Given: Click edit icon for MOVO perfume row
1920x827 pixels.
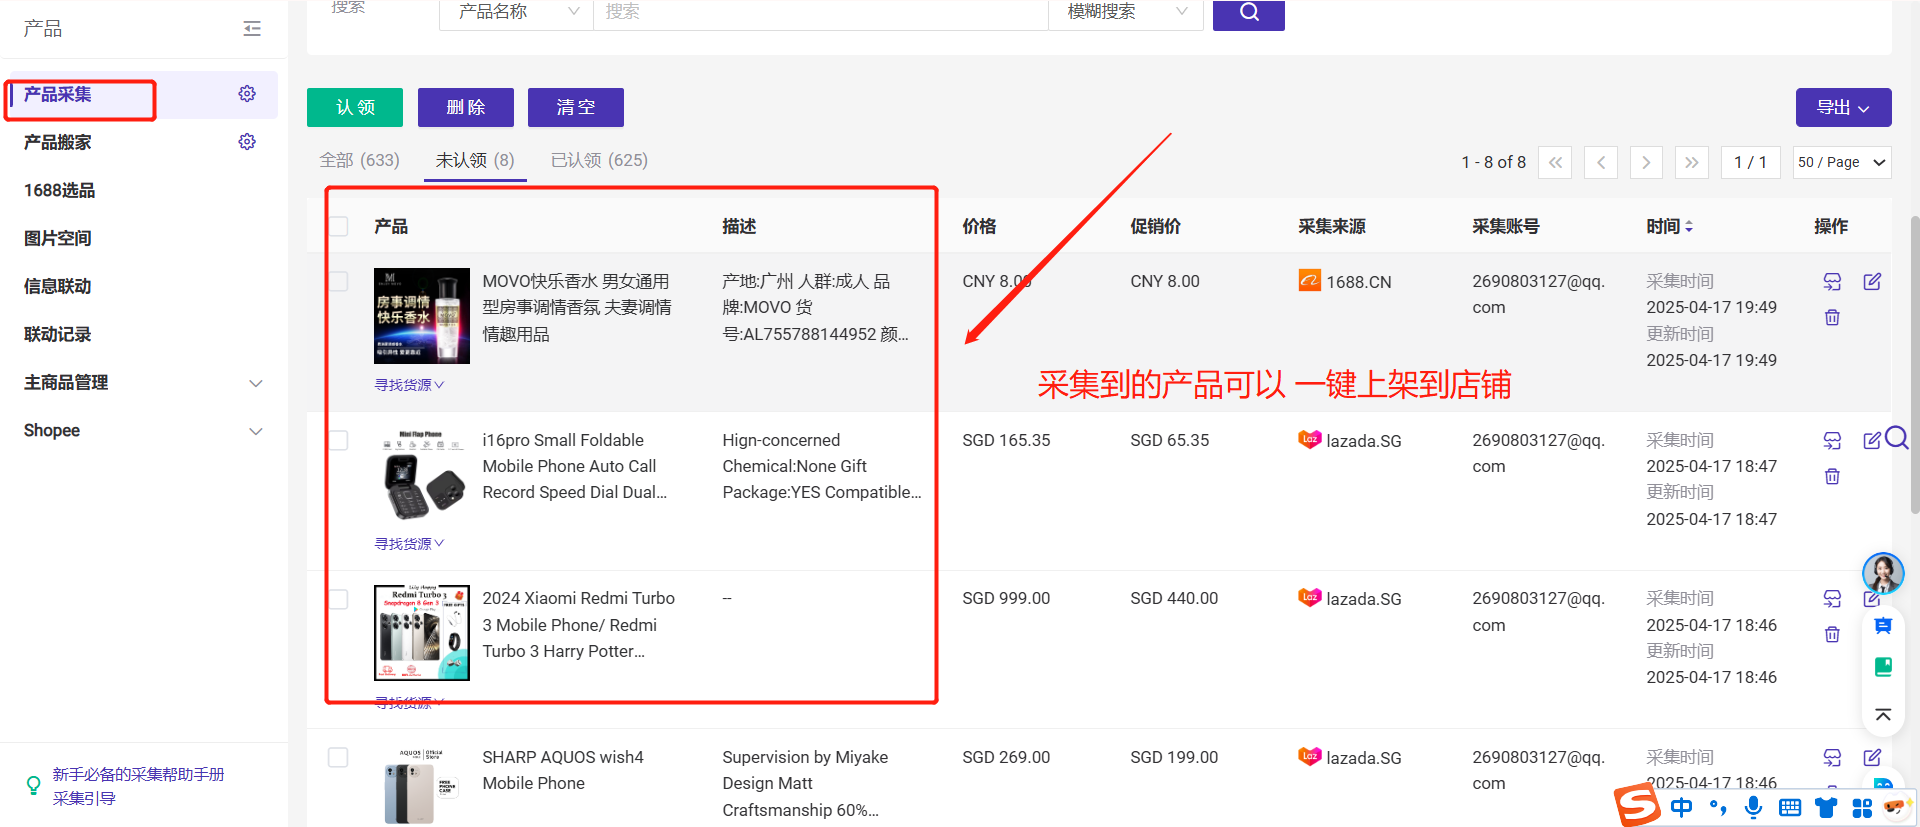Looking at the screenshot, I should (1872, 282).
